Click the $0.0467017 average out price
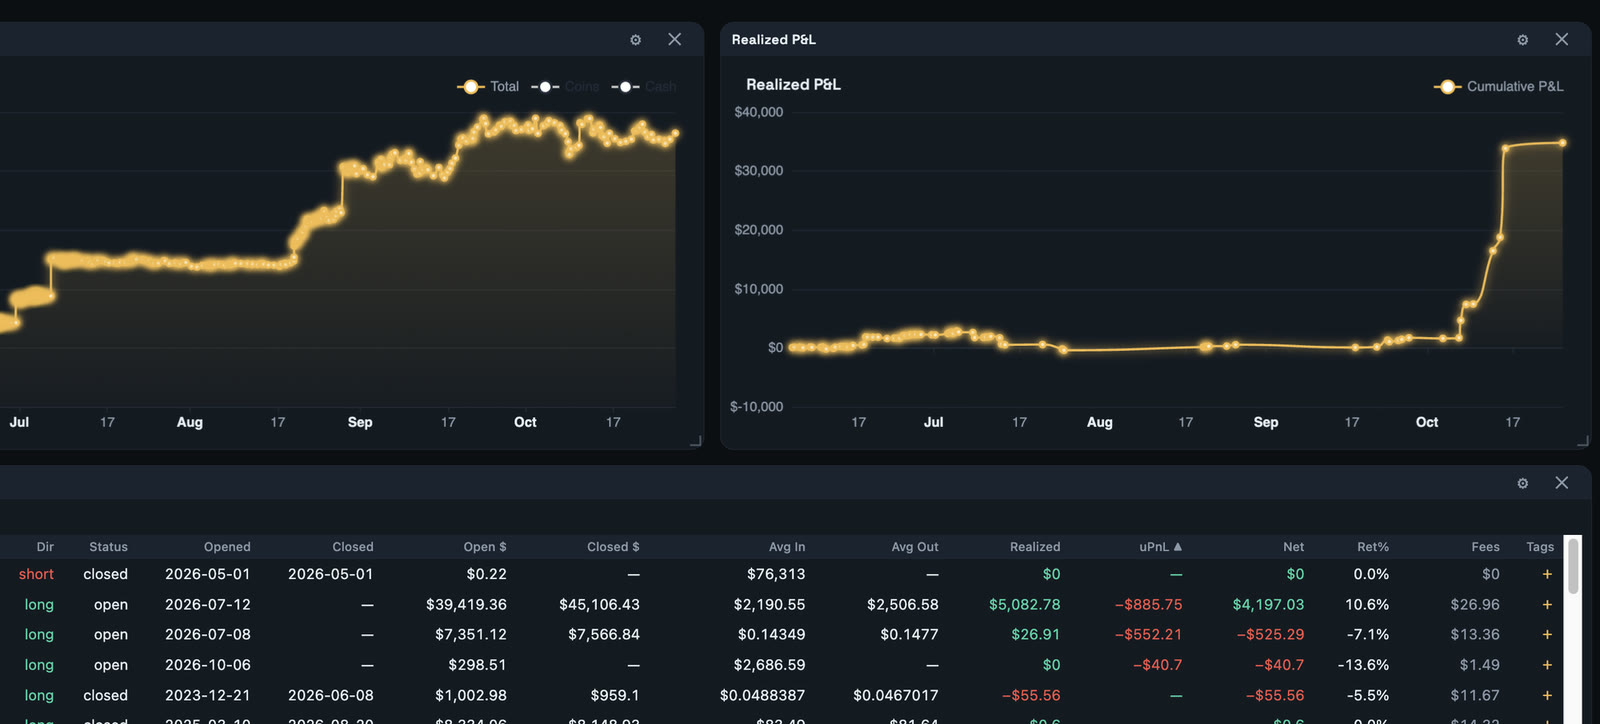This screenshot has height=724, width=1600. 896,695
